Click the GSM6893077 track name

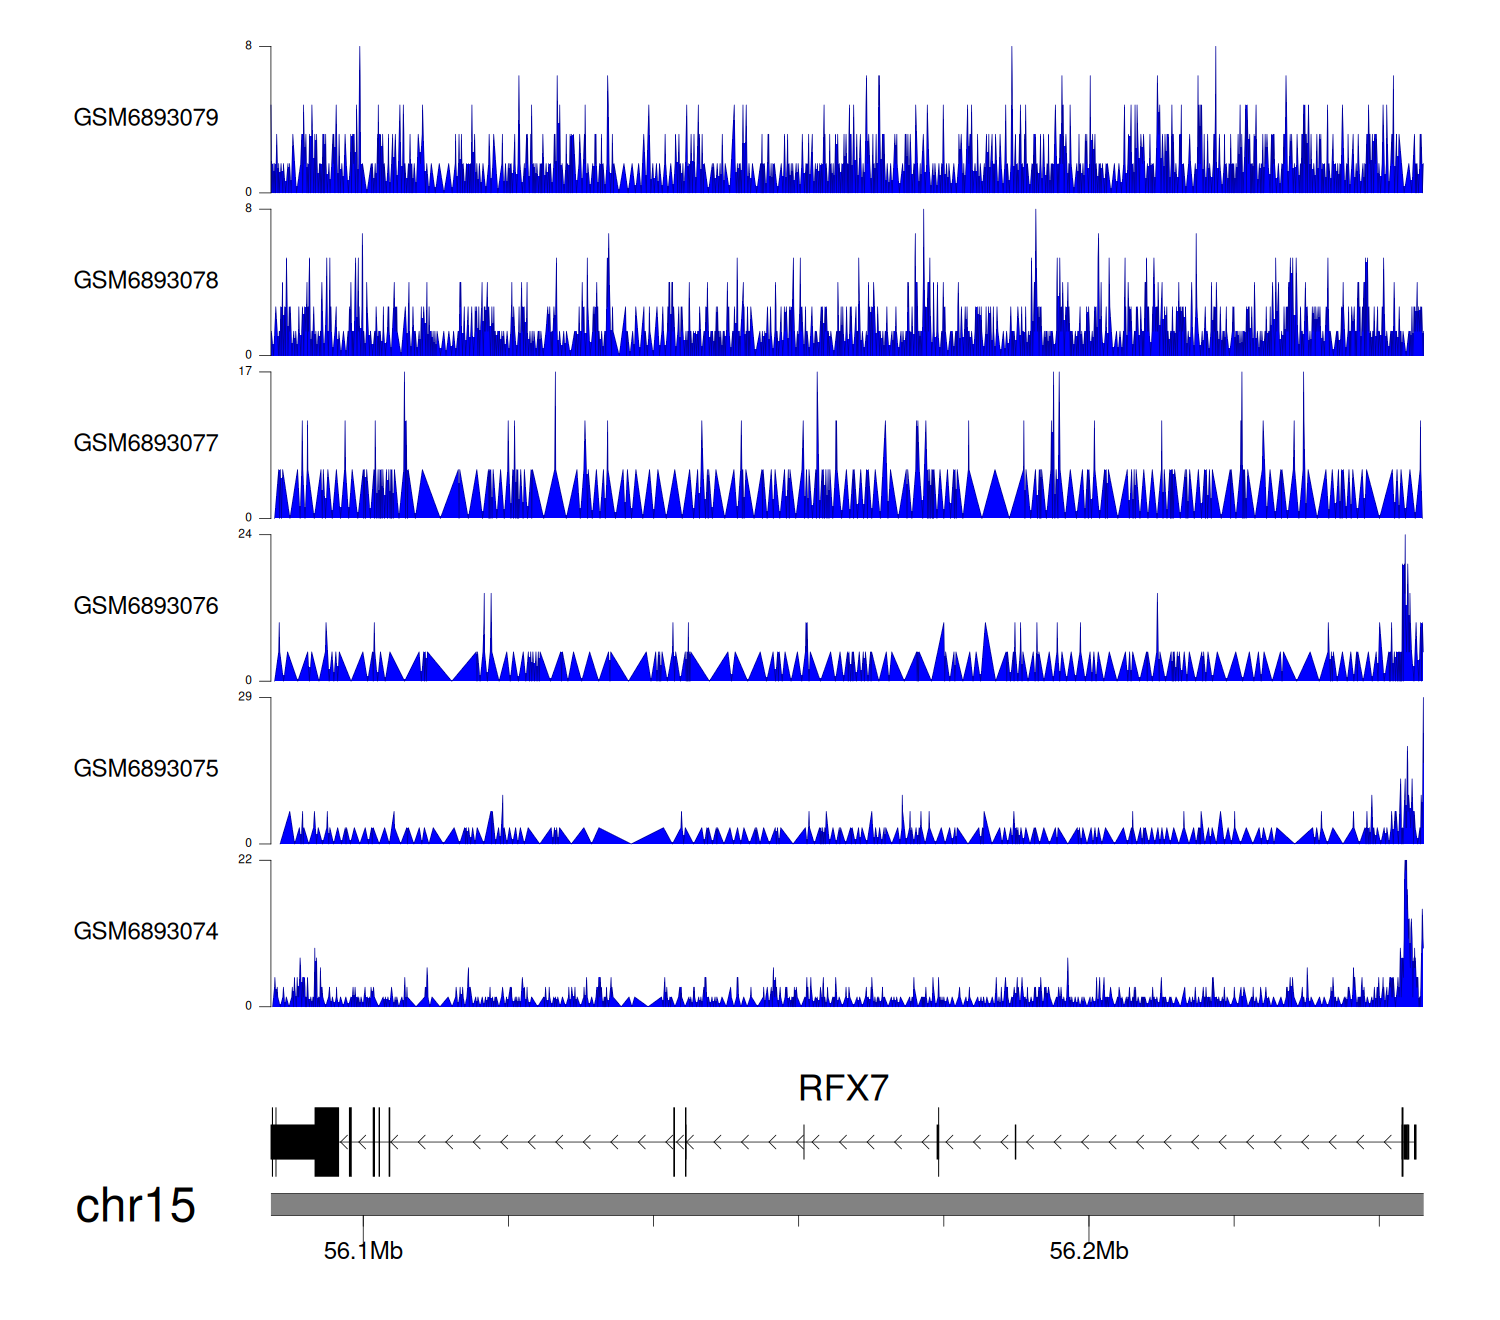click(x=146, y=443)
